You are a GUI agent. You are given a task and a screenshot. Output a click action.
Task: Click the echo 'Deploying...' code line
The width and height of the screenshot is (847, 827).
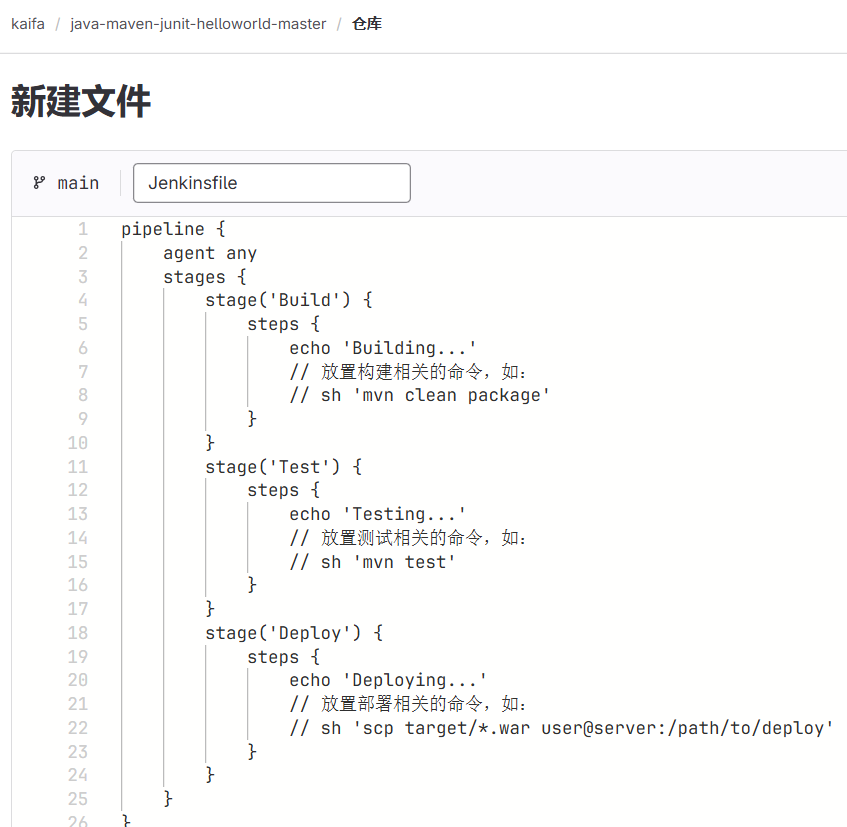coord(388,680)
